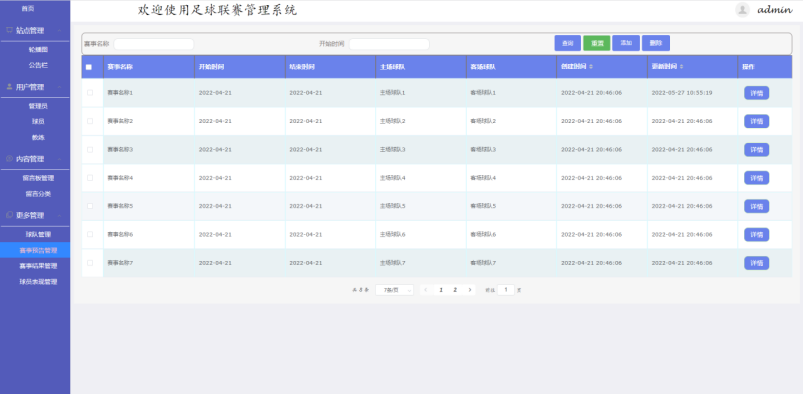
Task: Focus the 开始时间 search input field
Action: point(389,44)
